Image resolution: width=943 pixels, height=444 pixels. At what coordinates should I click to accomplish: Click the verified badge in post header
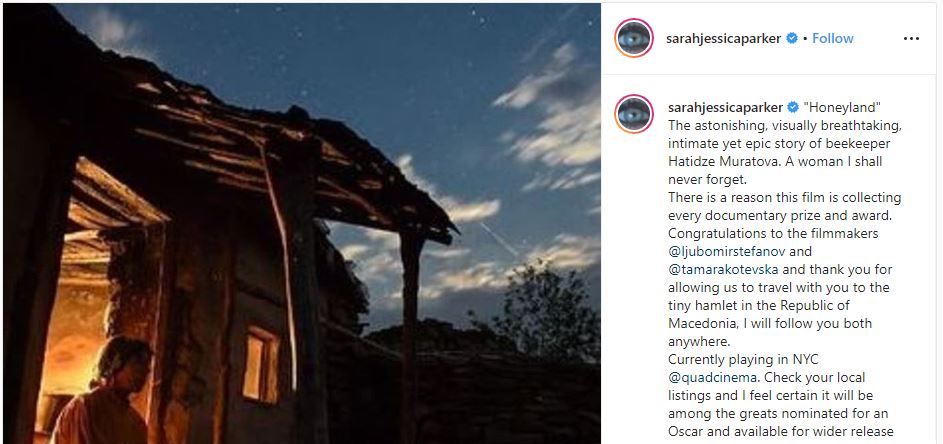792,39
